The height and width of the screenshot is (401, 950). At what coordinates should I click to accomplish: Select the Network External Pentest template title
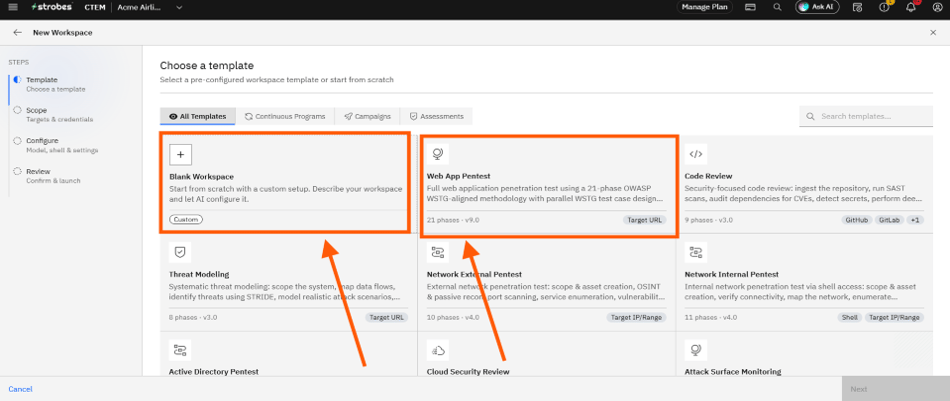(x=474, y=274)
